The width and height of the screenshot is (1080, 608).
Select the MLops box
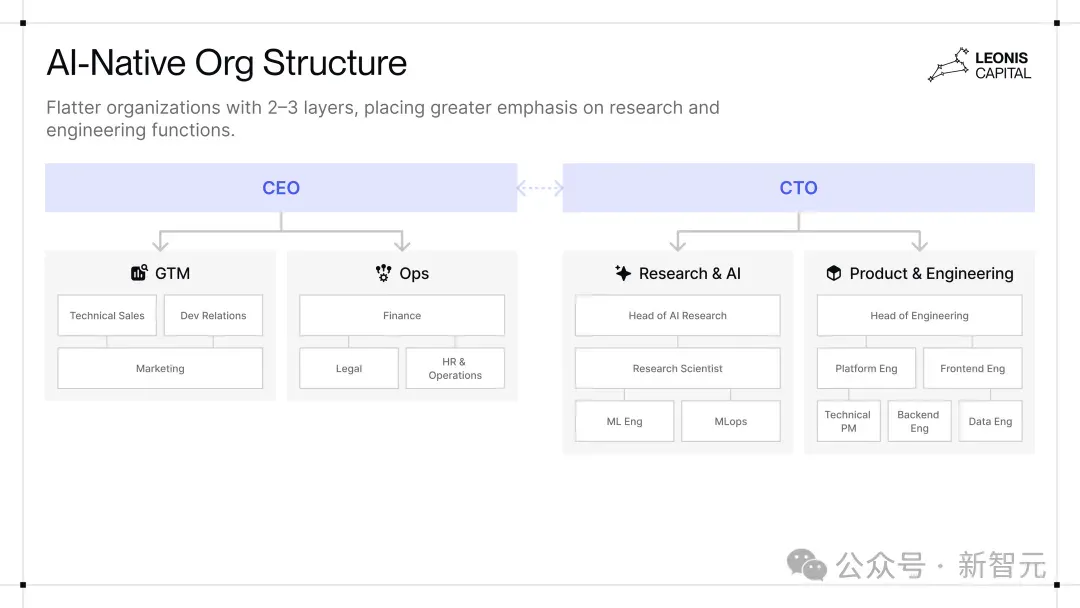(731, 421)
